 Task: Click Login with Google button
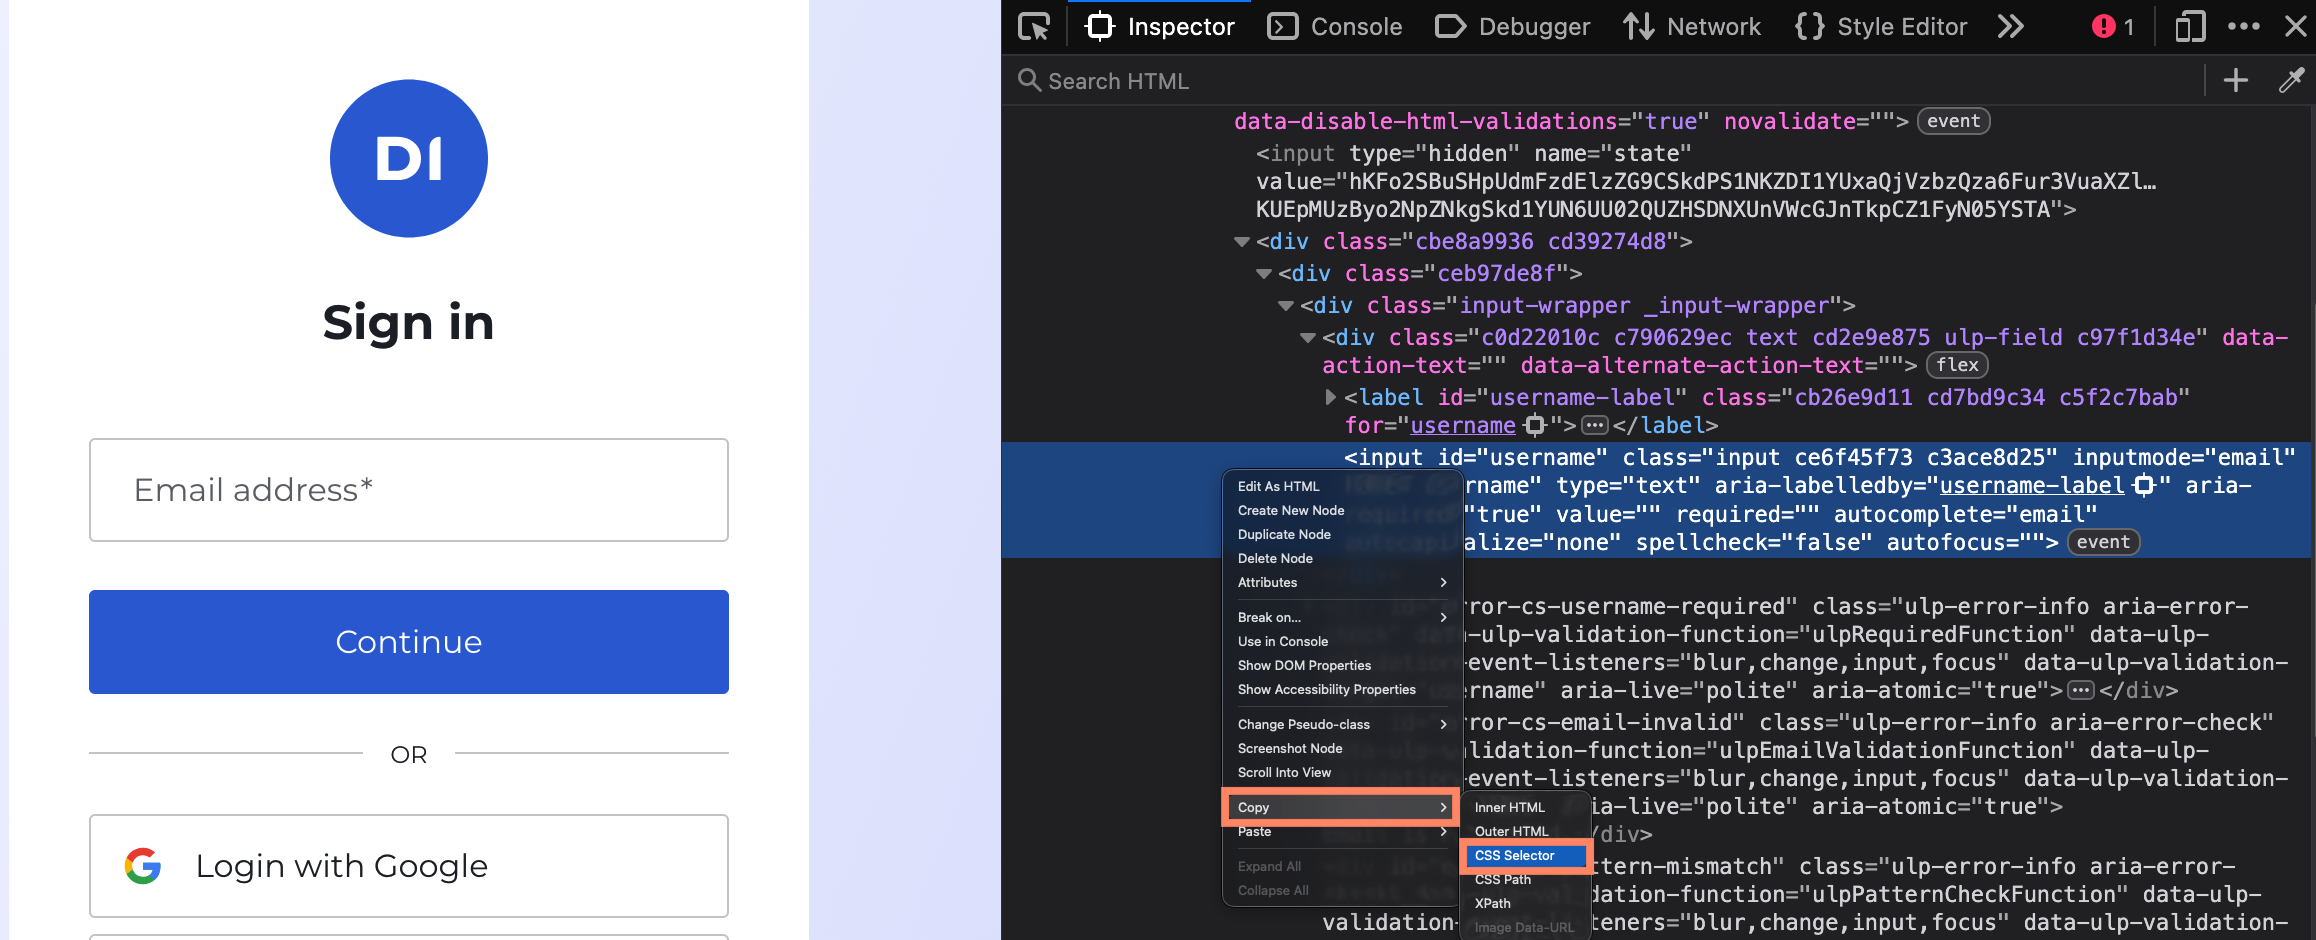[x=408, y=866]
